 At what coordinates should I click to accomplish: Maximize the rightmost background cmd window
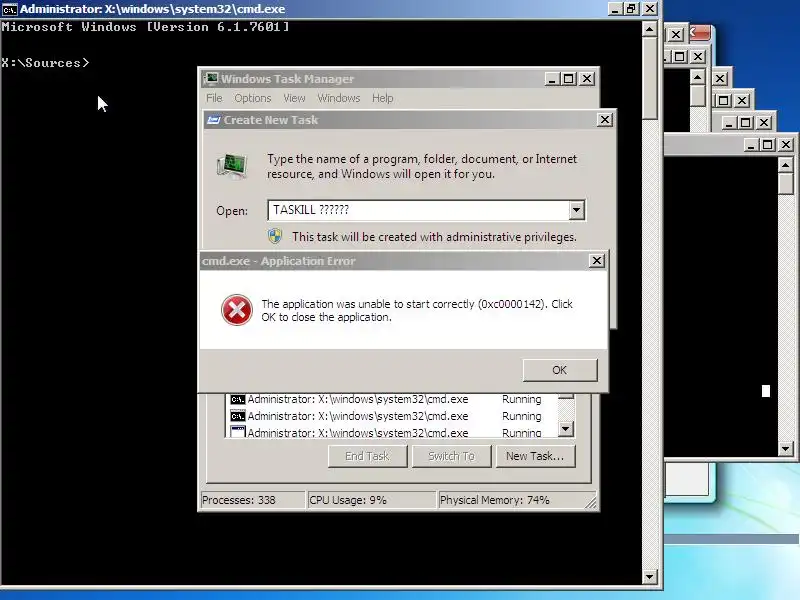pos(768,145)
